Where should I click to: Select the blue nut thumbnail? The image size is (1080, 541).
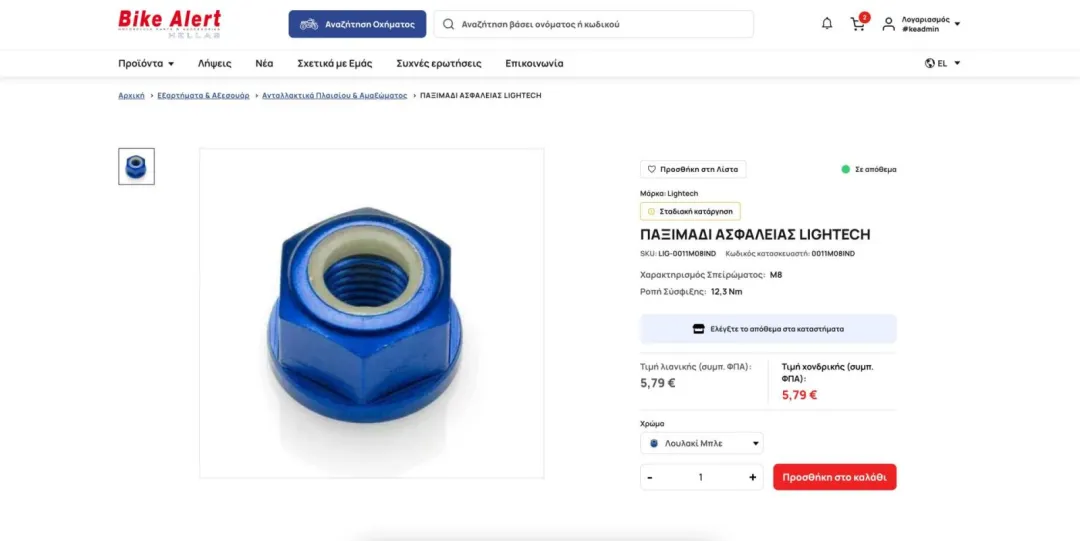pyautogui.click(x=136, y=166)
